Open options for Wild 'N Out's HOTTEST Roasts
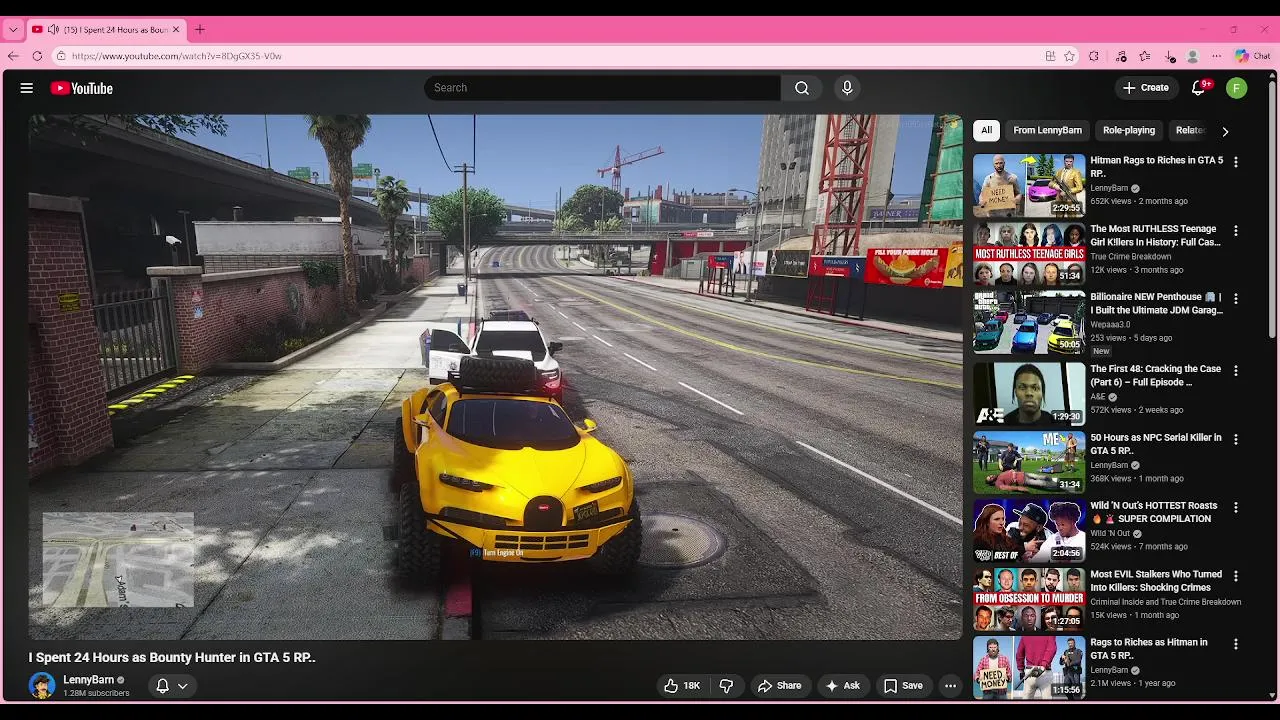The height and width of the screenshot is (720, 1280). 1236,508
